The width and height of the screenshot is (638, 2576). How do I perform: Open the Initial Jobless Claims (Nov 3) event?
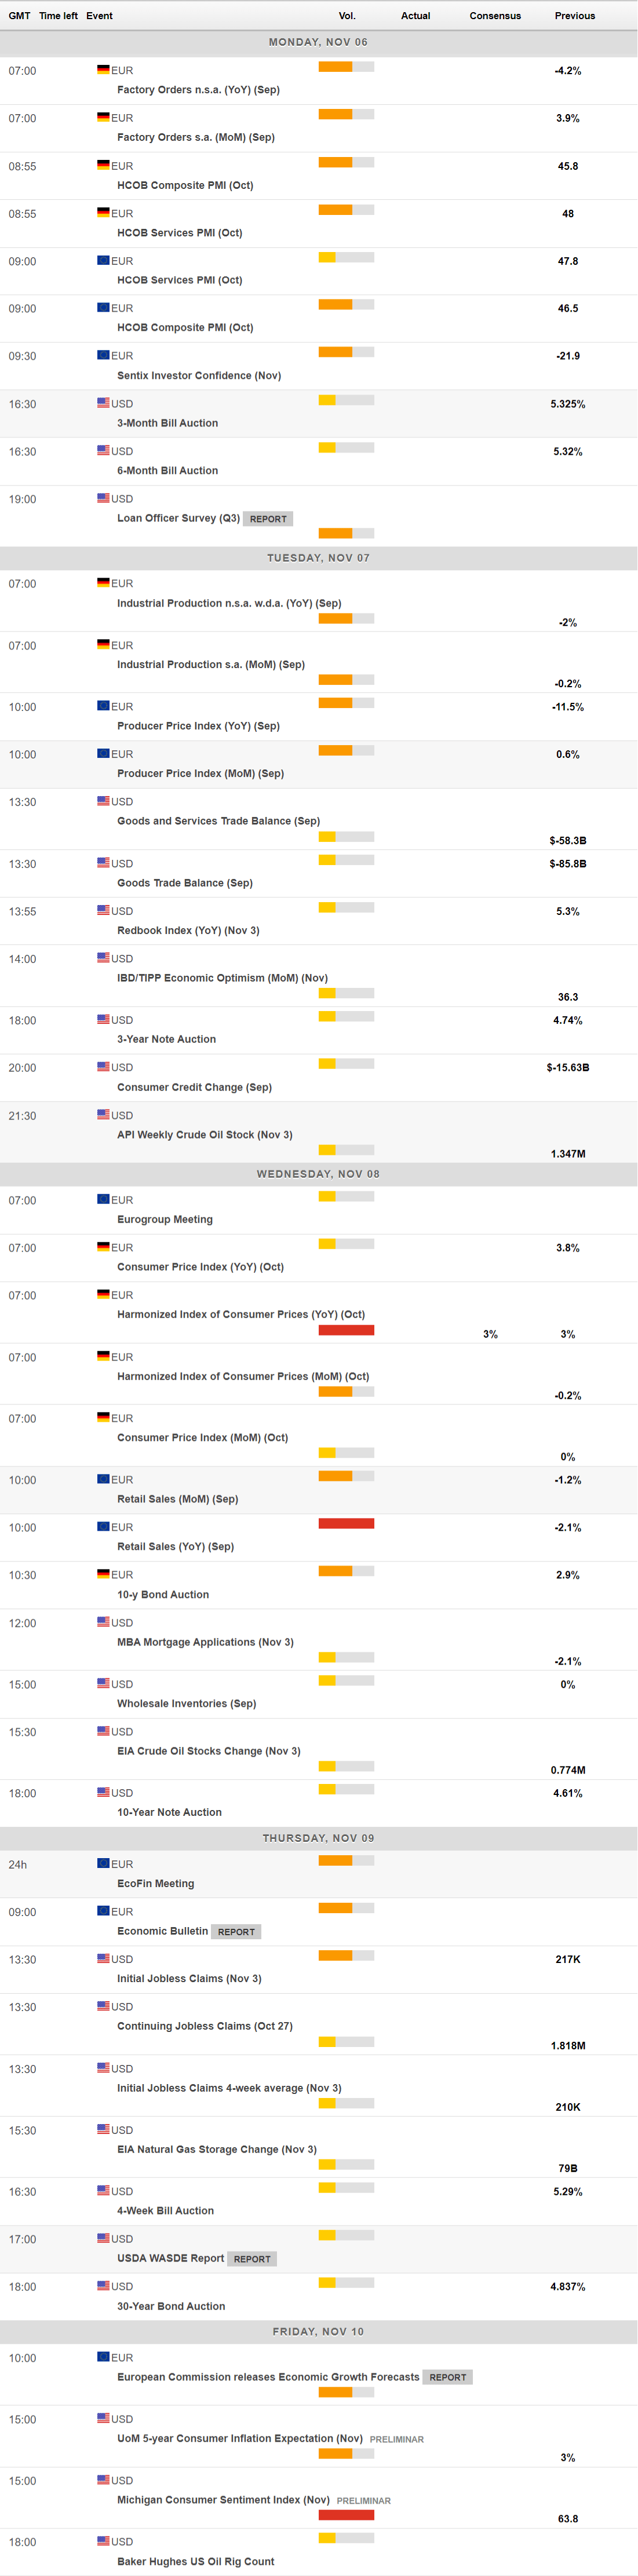189,1979
